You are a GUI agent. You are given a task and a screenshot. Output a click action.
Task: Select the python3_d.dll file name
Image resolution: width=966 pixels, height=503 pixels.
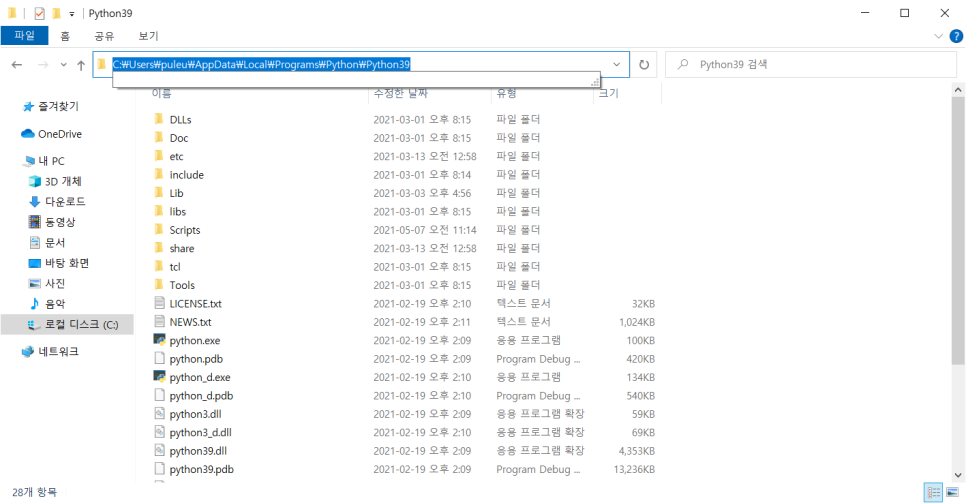[x=200, y=433]
